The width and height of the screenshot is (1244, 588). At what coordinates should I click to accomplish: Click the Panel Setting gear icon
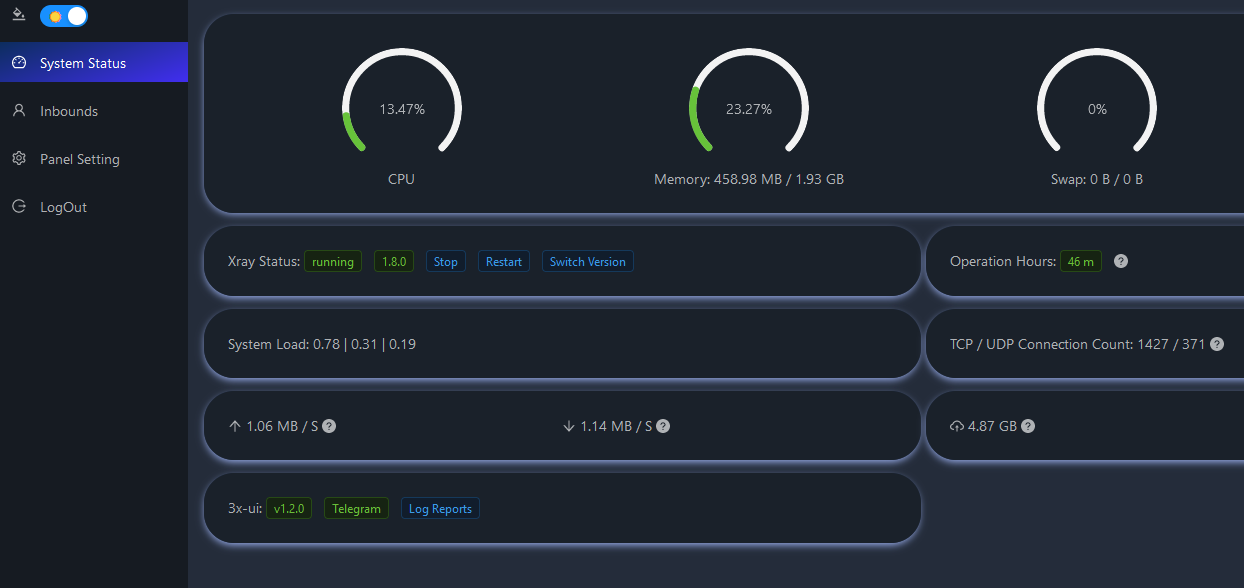[18, 159]
